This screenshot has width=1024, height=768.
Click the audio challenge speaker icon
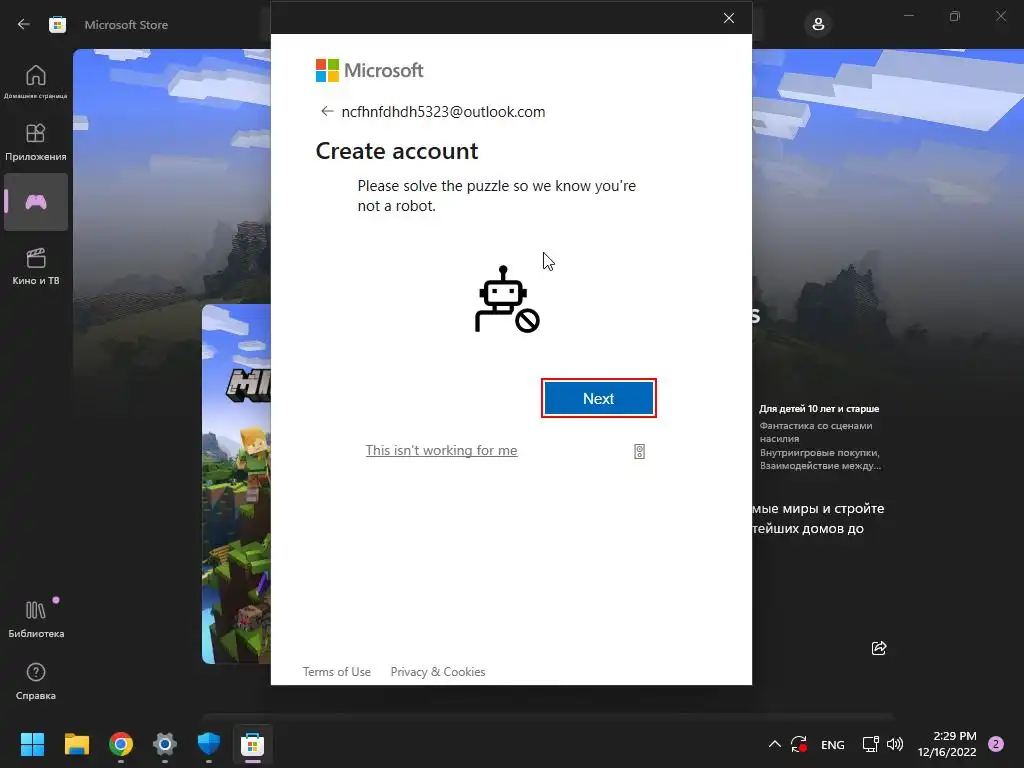tap(639, 451)
